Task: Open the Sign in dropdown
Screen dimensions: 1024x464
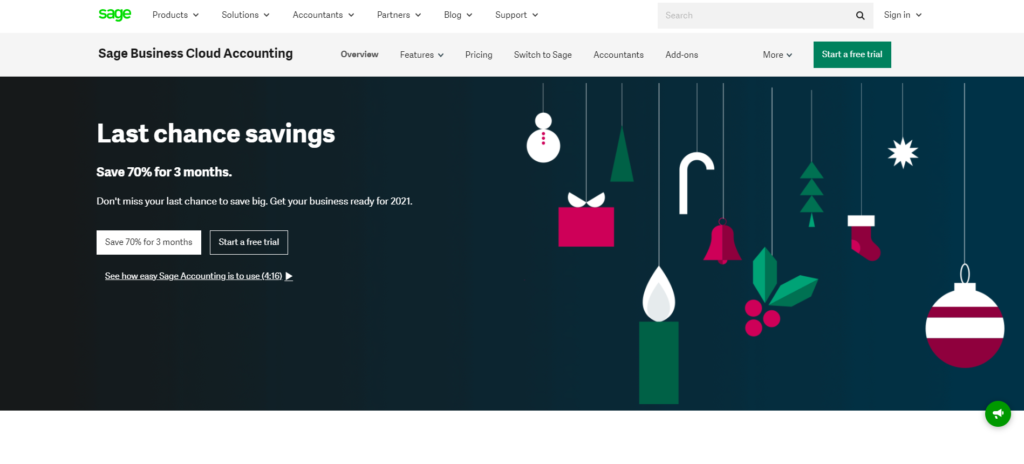Action: coord(903,15)
